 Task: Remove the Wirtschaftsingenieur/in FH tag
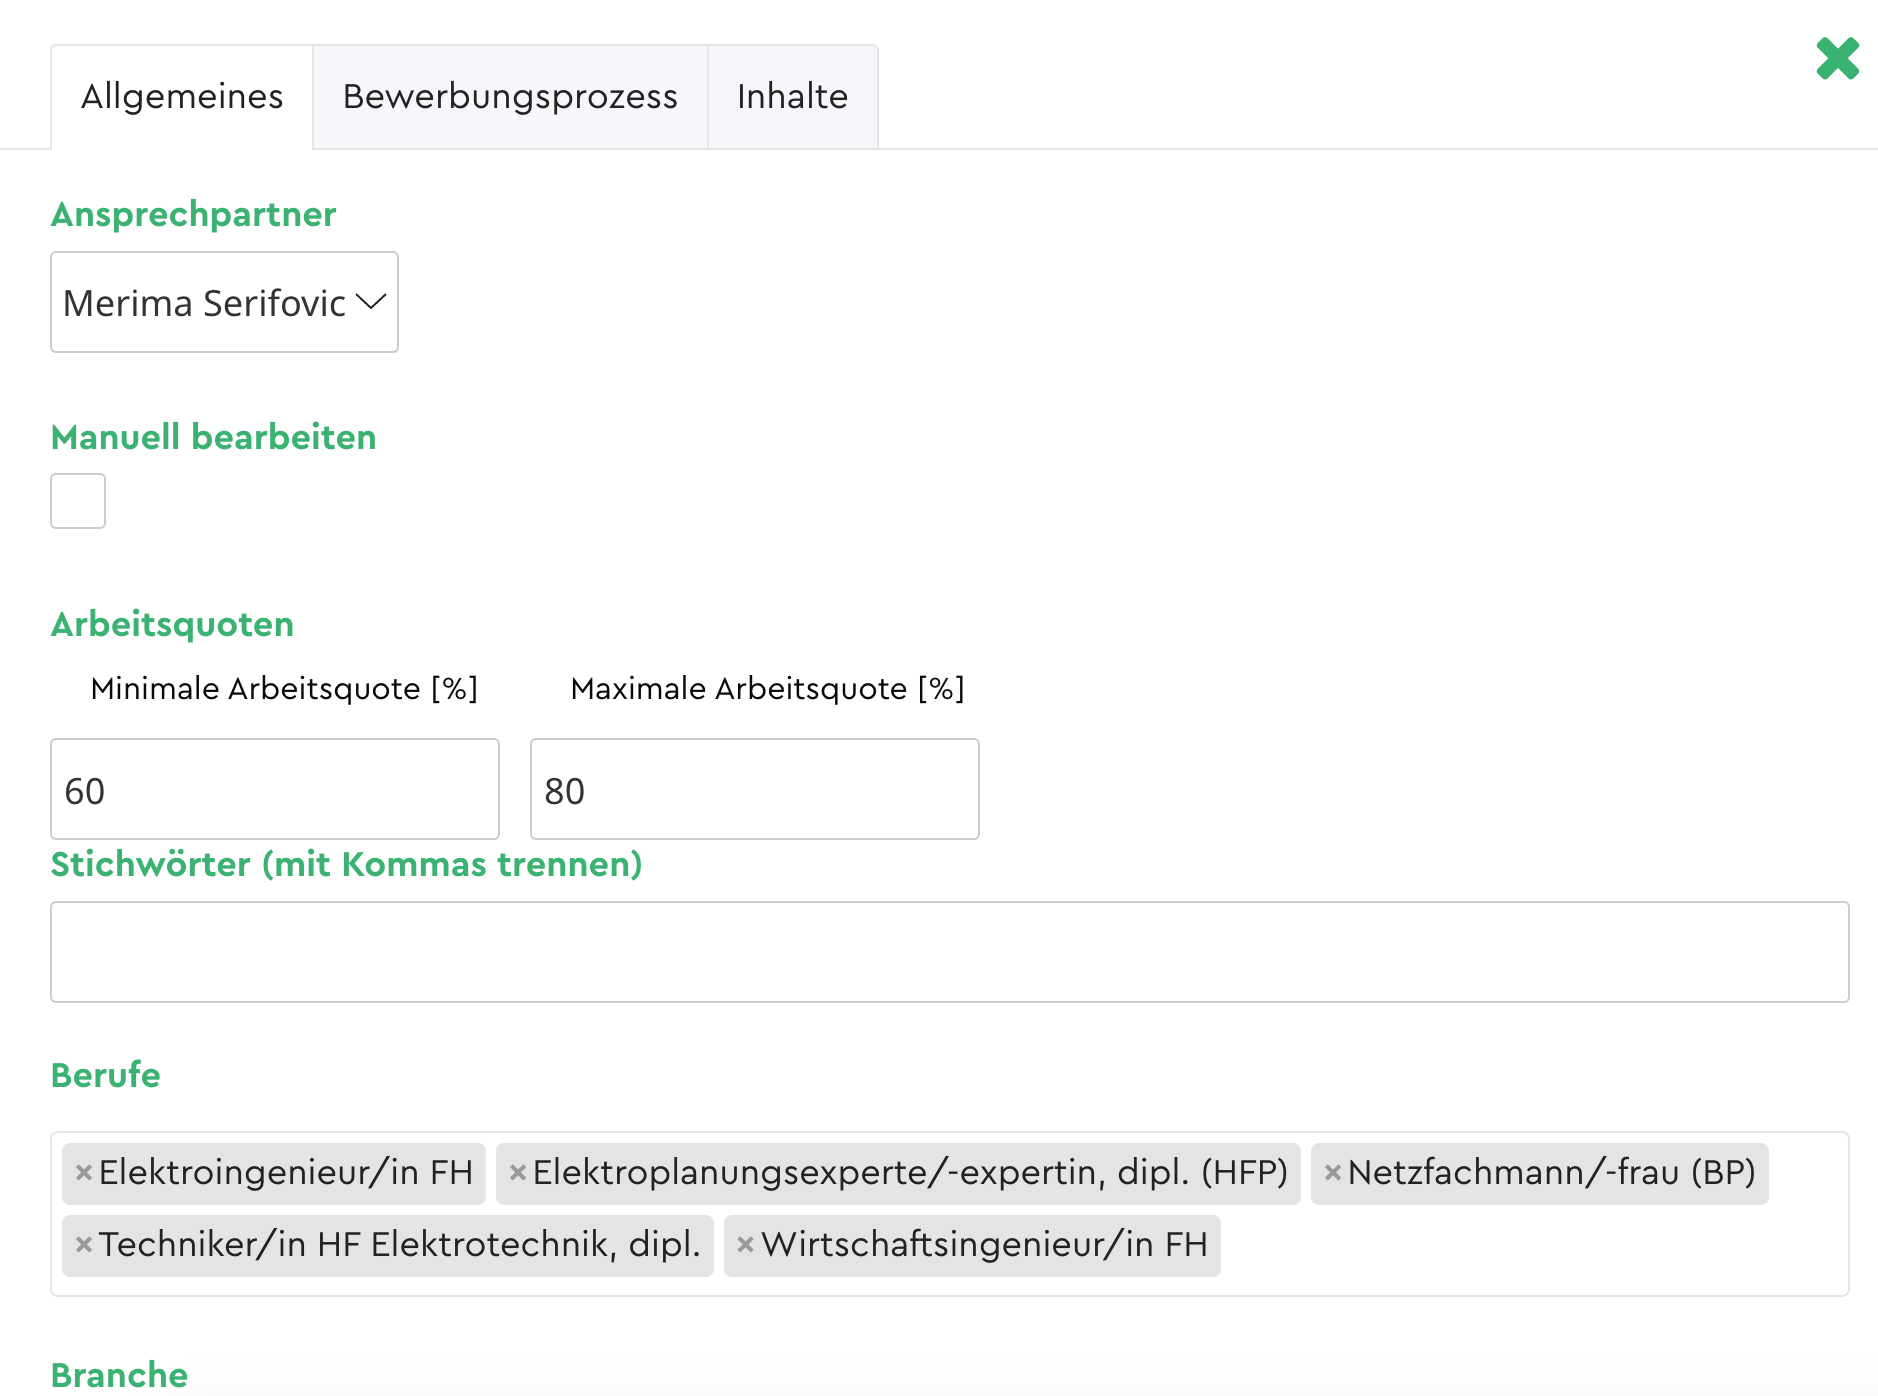pyautogui.click(x=745, y=1245)
